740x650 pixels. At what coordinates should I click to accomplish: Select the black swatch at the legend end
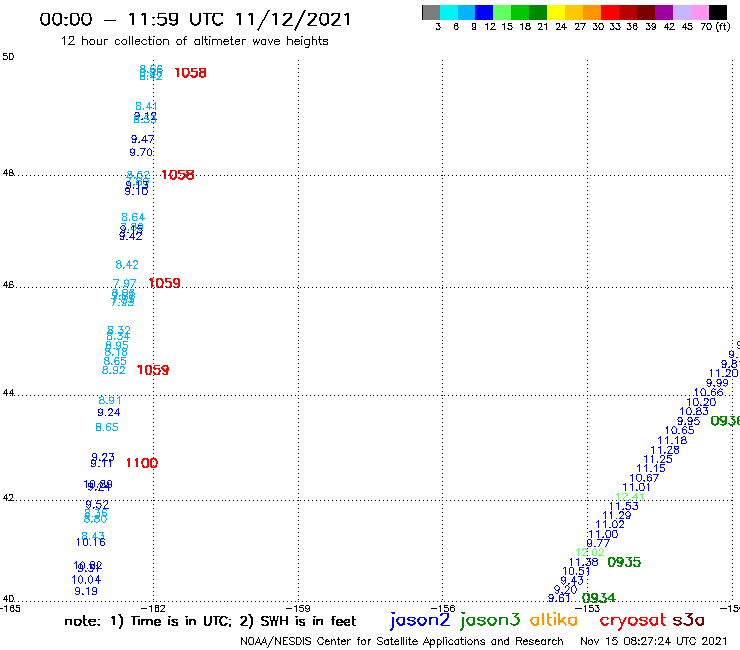[718, 12]
